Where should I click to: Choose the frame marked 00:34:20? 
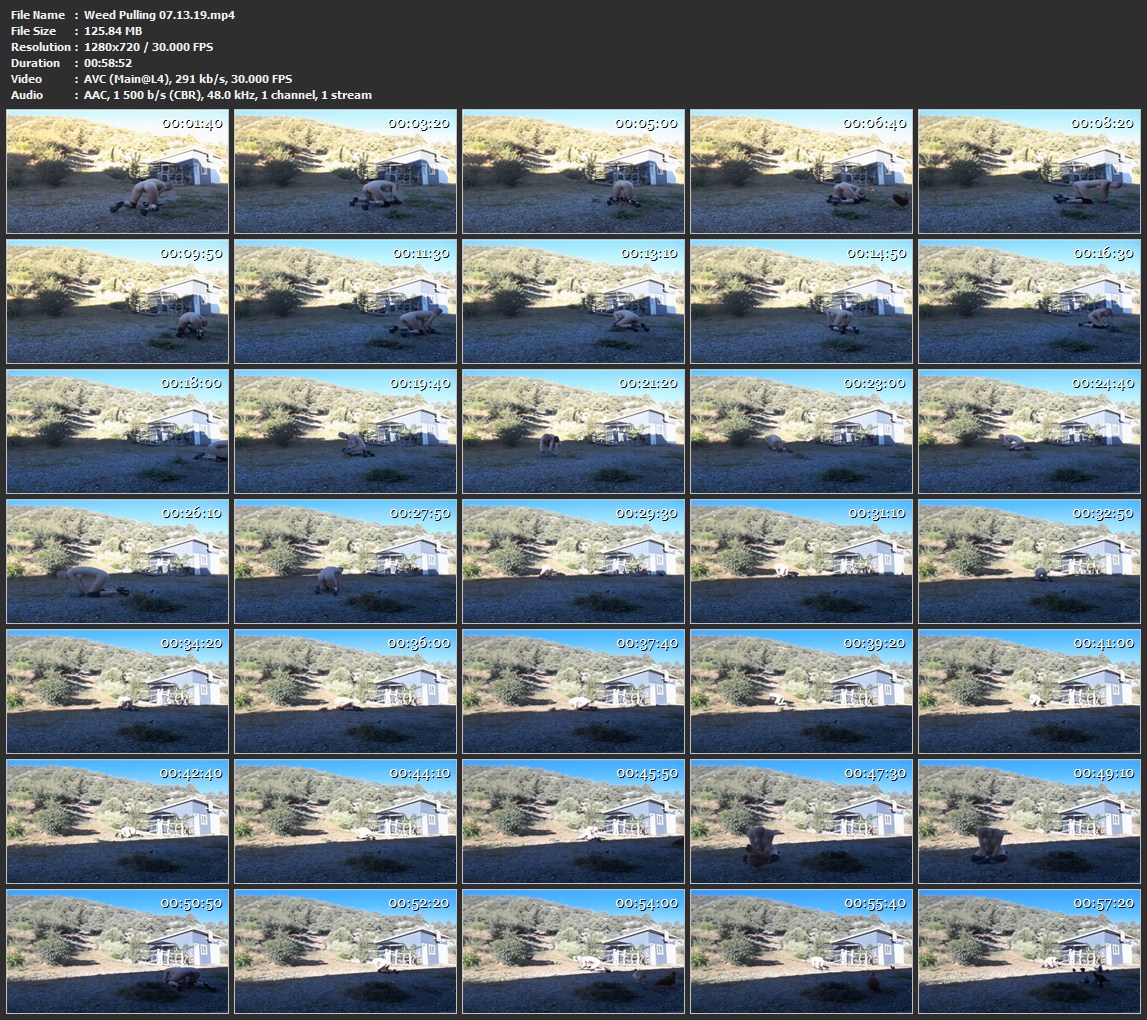117,691
